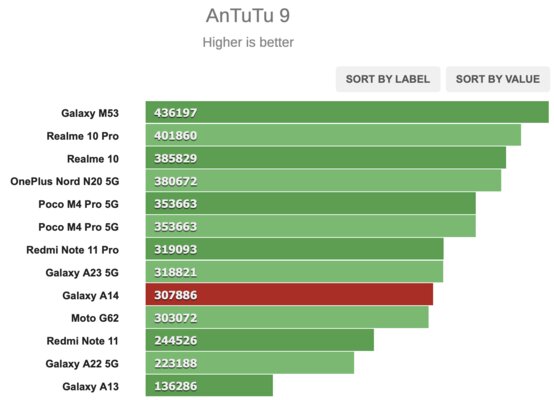
Task: Select the Moto G62 bar showing 303072
Action: click(287, 318)
